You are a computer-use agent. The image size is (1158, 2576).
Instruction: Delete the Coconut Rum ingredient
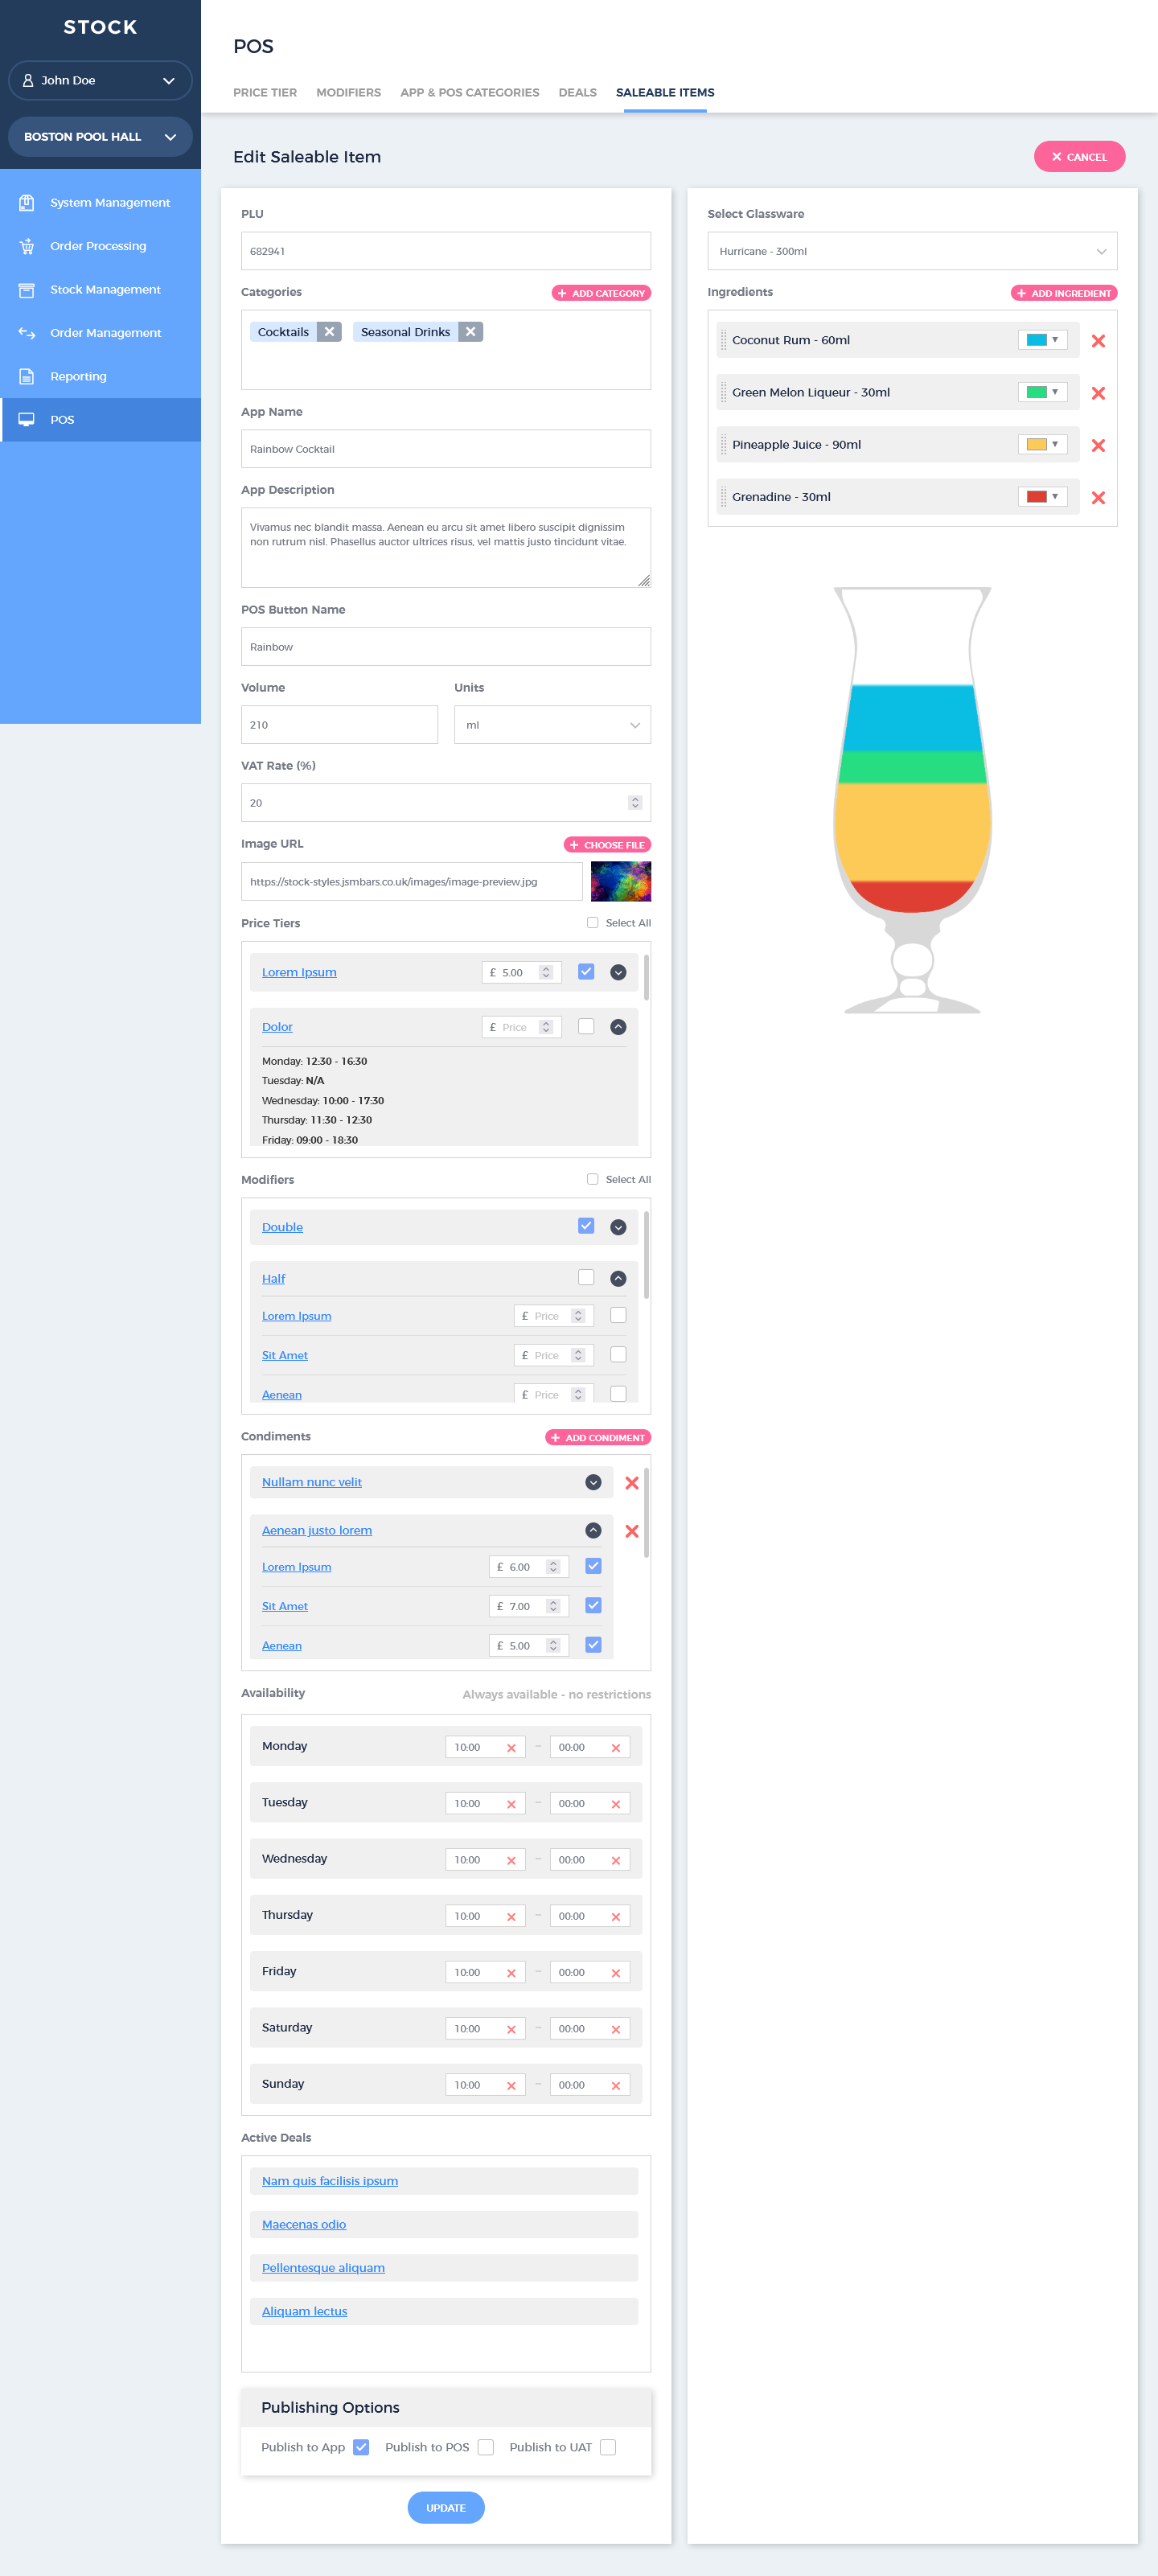pyautogui.click(x=1098, y=341)
